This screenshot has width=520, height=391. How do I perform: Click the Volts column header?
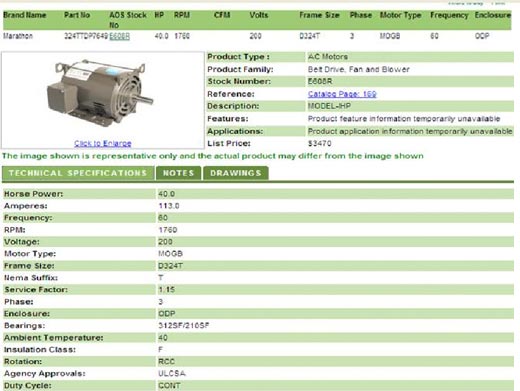[259, 15]
